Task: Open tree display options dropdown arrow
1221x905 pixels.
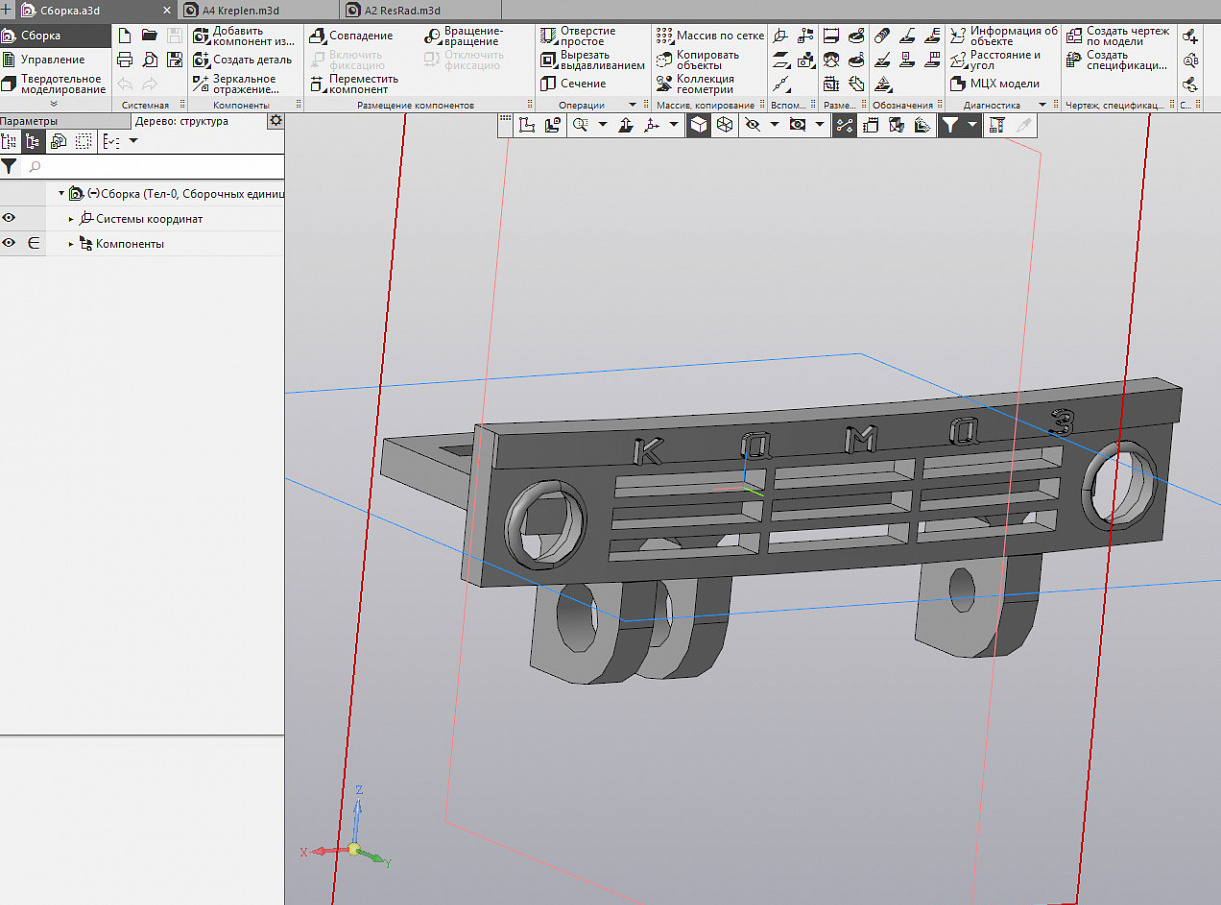Action: 134,142
